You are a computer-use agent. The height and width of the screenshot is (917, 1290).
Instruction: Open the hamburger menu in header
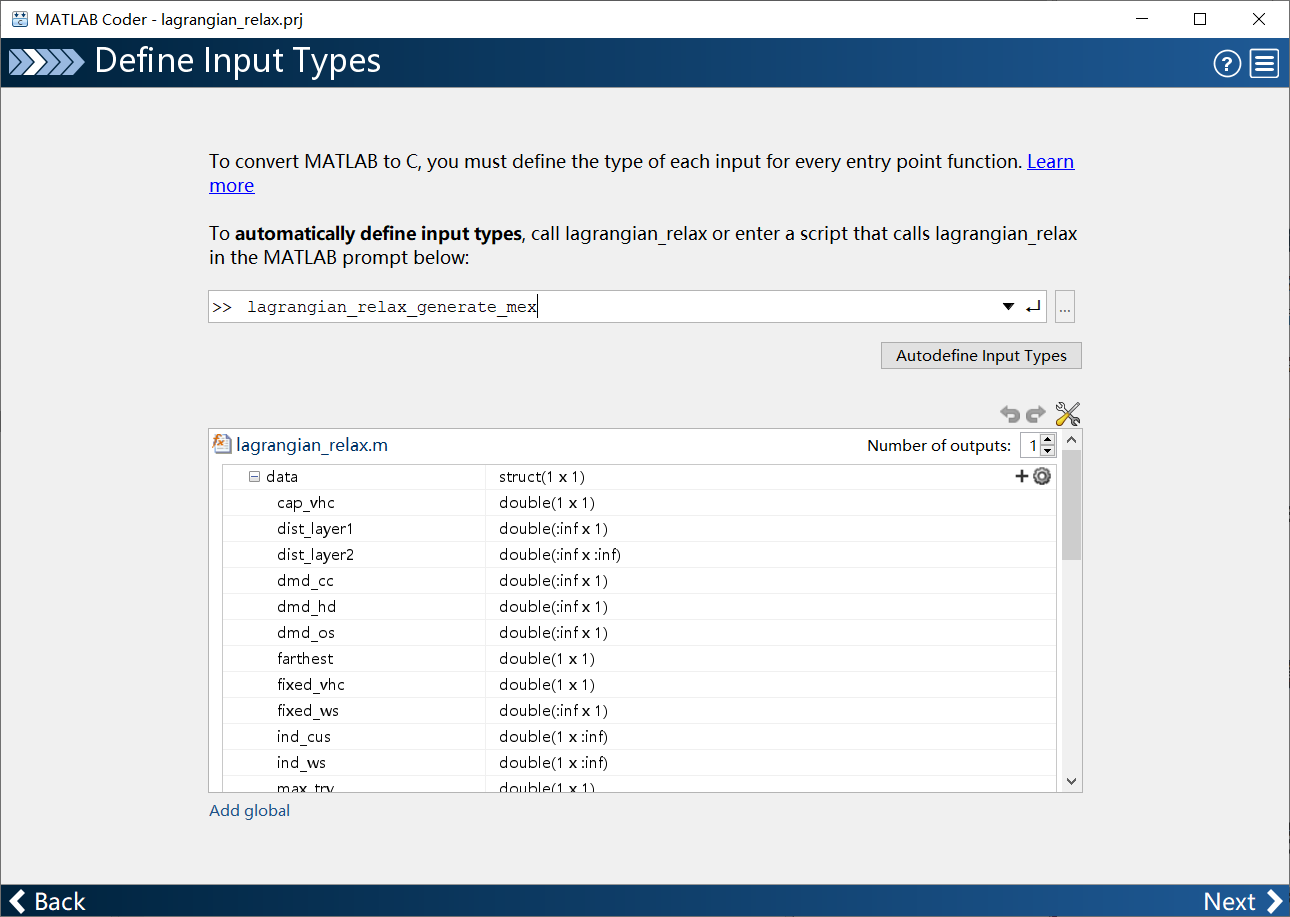point(1264,64)
